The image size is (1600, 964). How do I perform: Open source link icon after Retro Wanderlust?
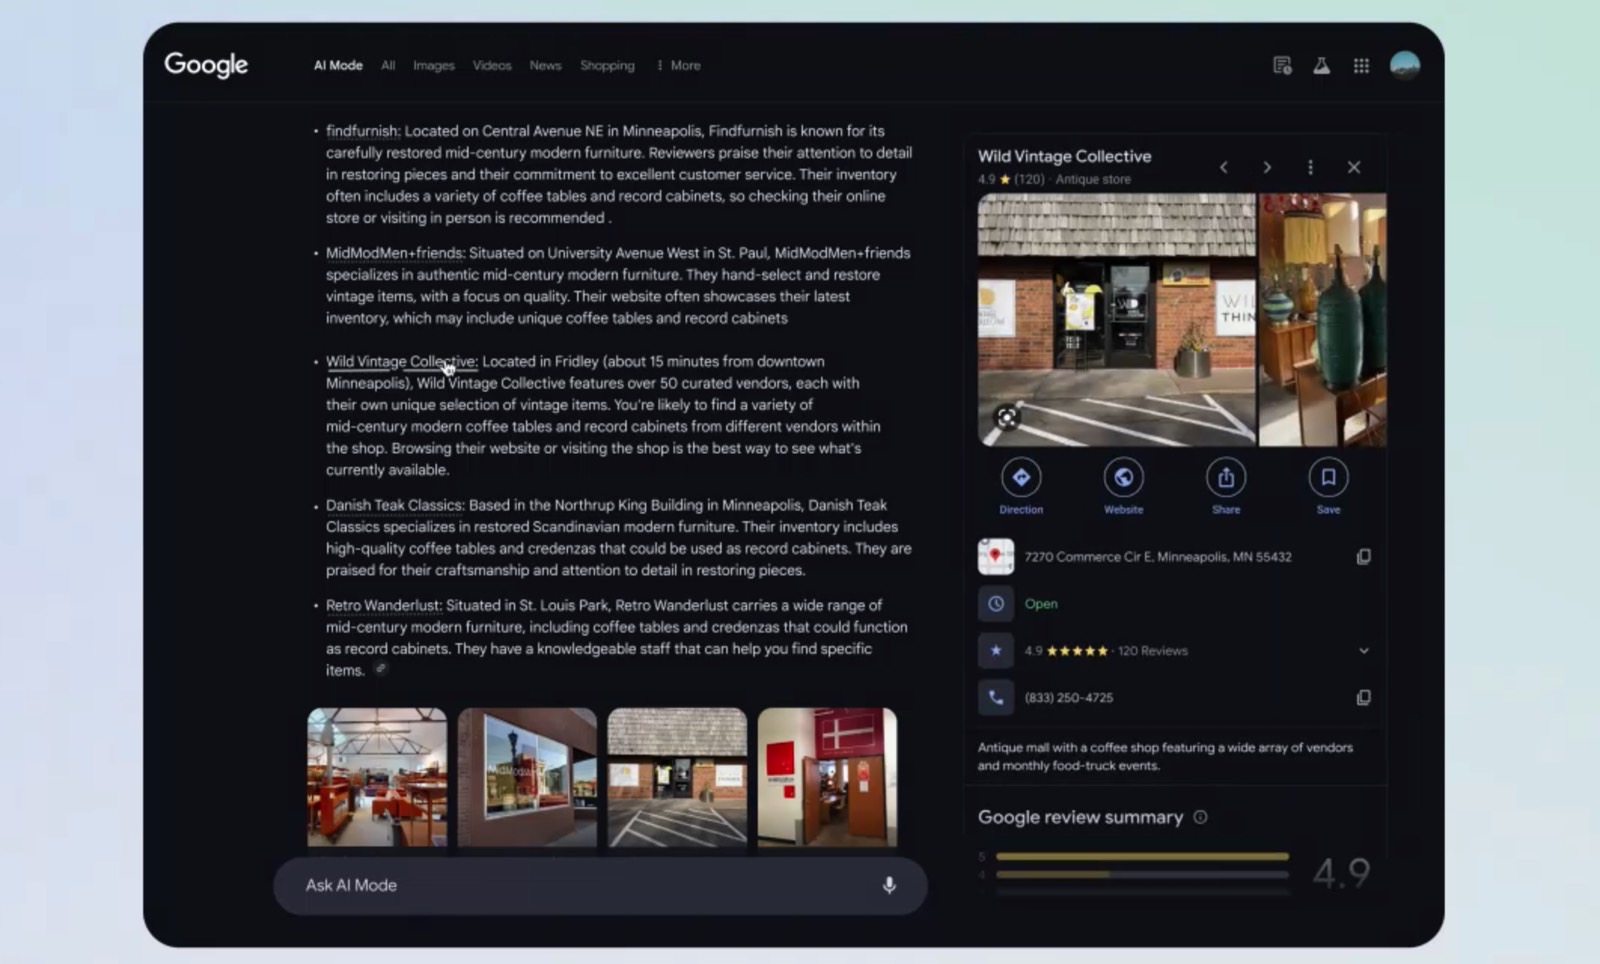(x=381, y=669)
